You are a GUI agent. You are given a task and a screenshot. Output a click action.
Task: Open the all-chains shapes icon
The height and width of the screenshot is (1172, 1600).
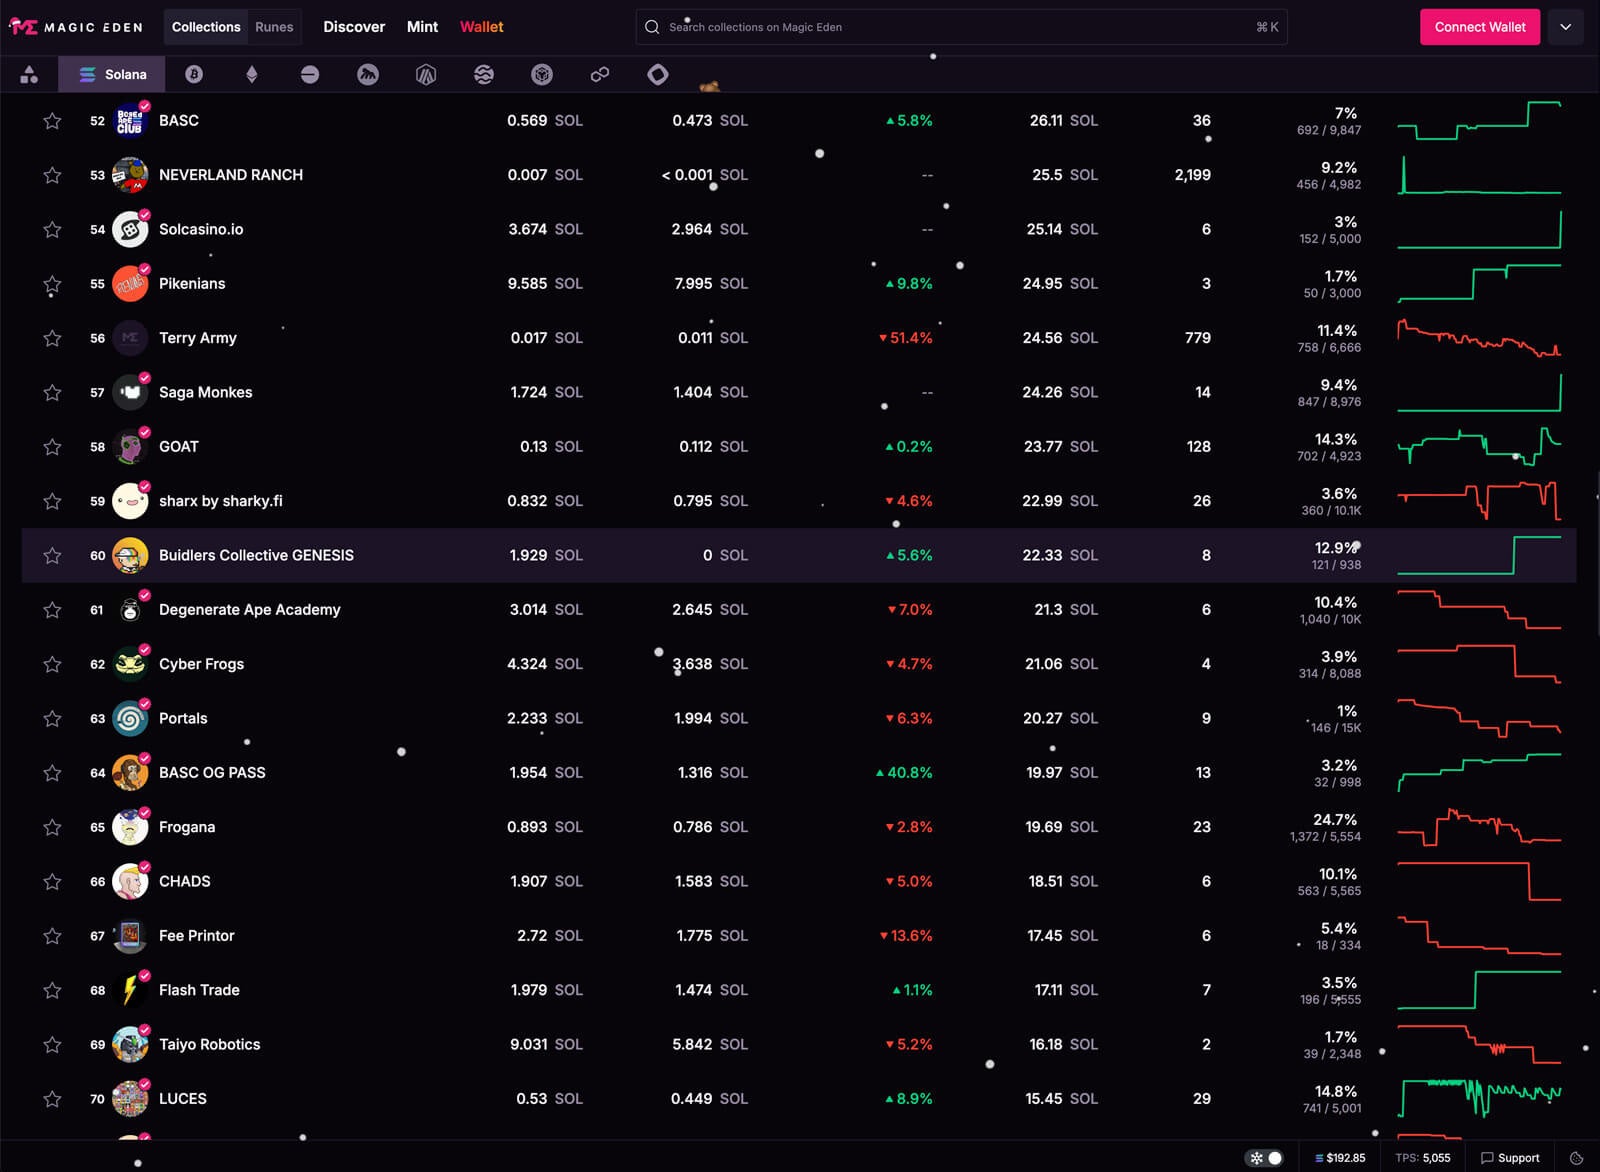click(29, 74)
